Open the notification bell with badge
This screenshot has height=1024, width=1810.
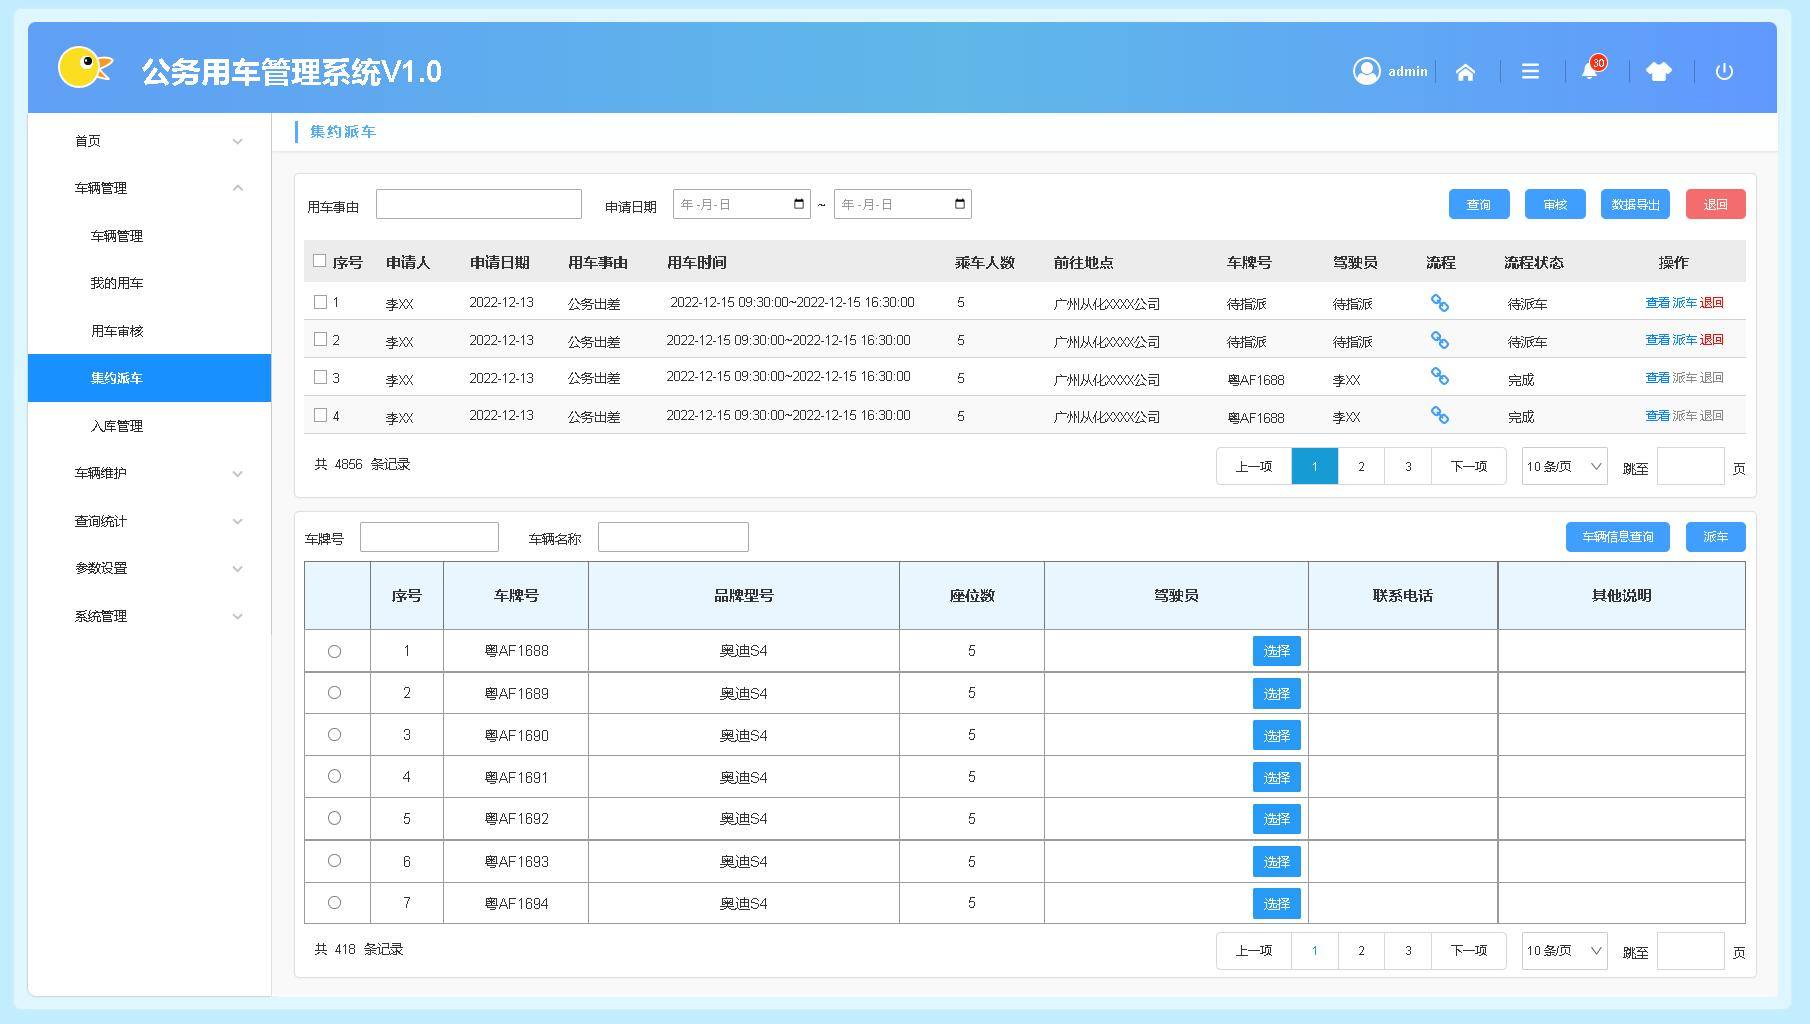pyautogui.click(x=1590, y=71)
